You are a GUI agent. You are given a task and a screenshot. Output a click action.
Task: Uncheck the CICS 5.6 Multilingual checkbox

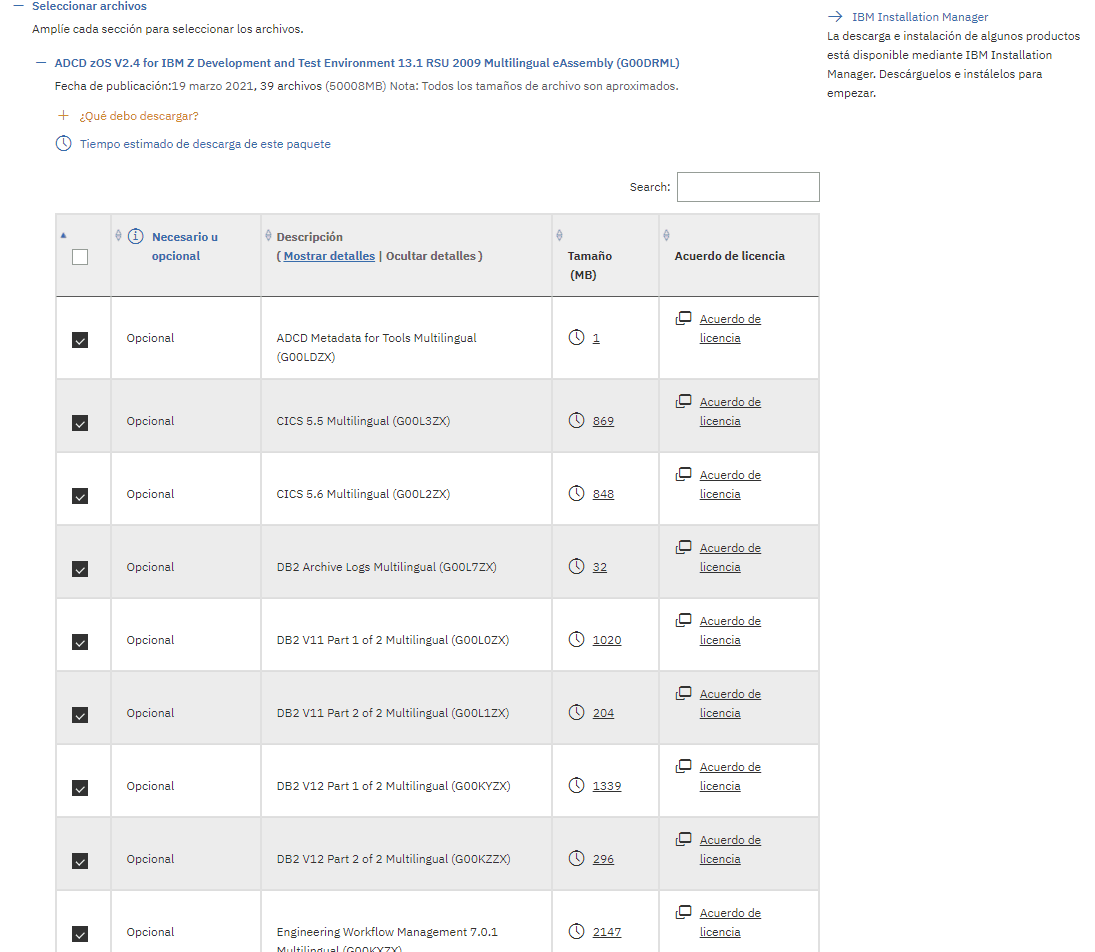click(80, 496)
